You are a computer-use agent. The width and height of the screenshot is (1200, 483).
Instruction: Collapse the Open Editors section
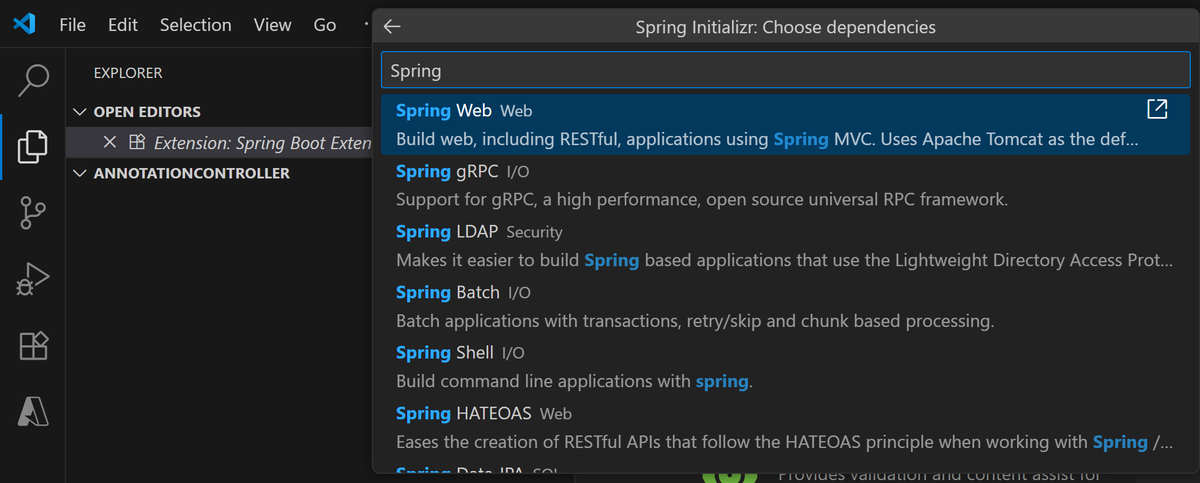[x=80, y=112]
